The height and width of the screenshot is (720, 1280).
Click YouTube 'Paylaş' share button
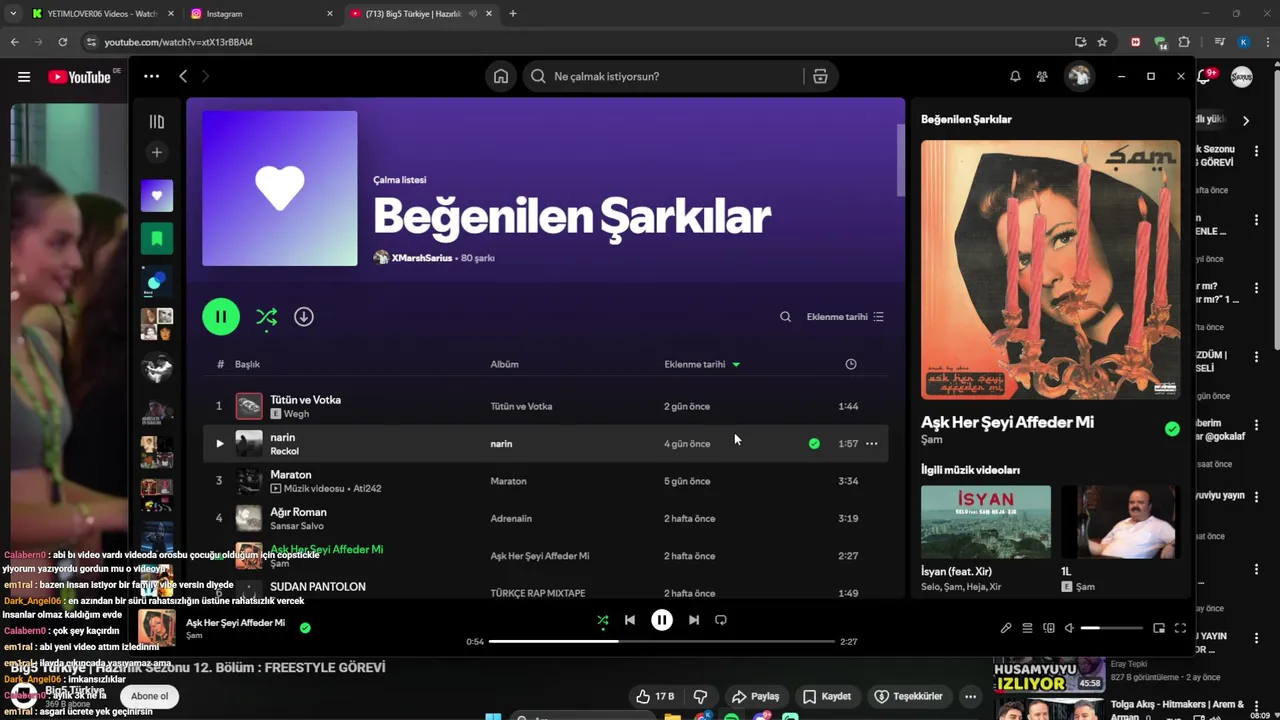coord(755,696)
